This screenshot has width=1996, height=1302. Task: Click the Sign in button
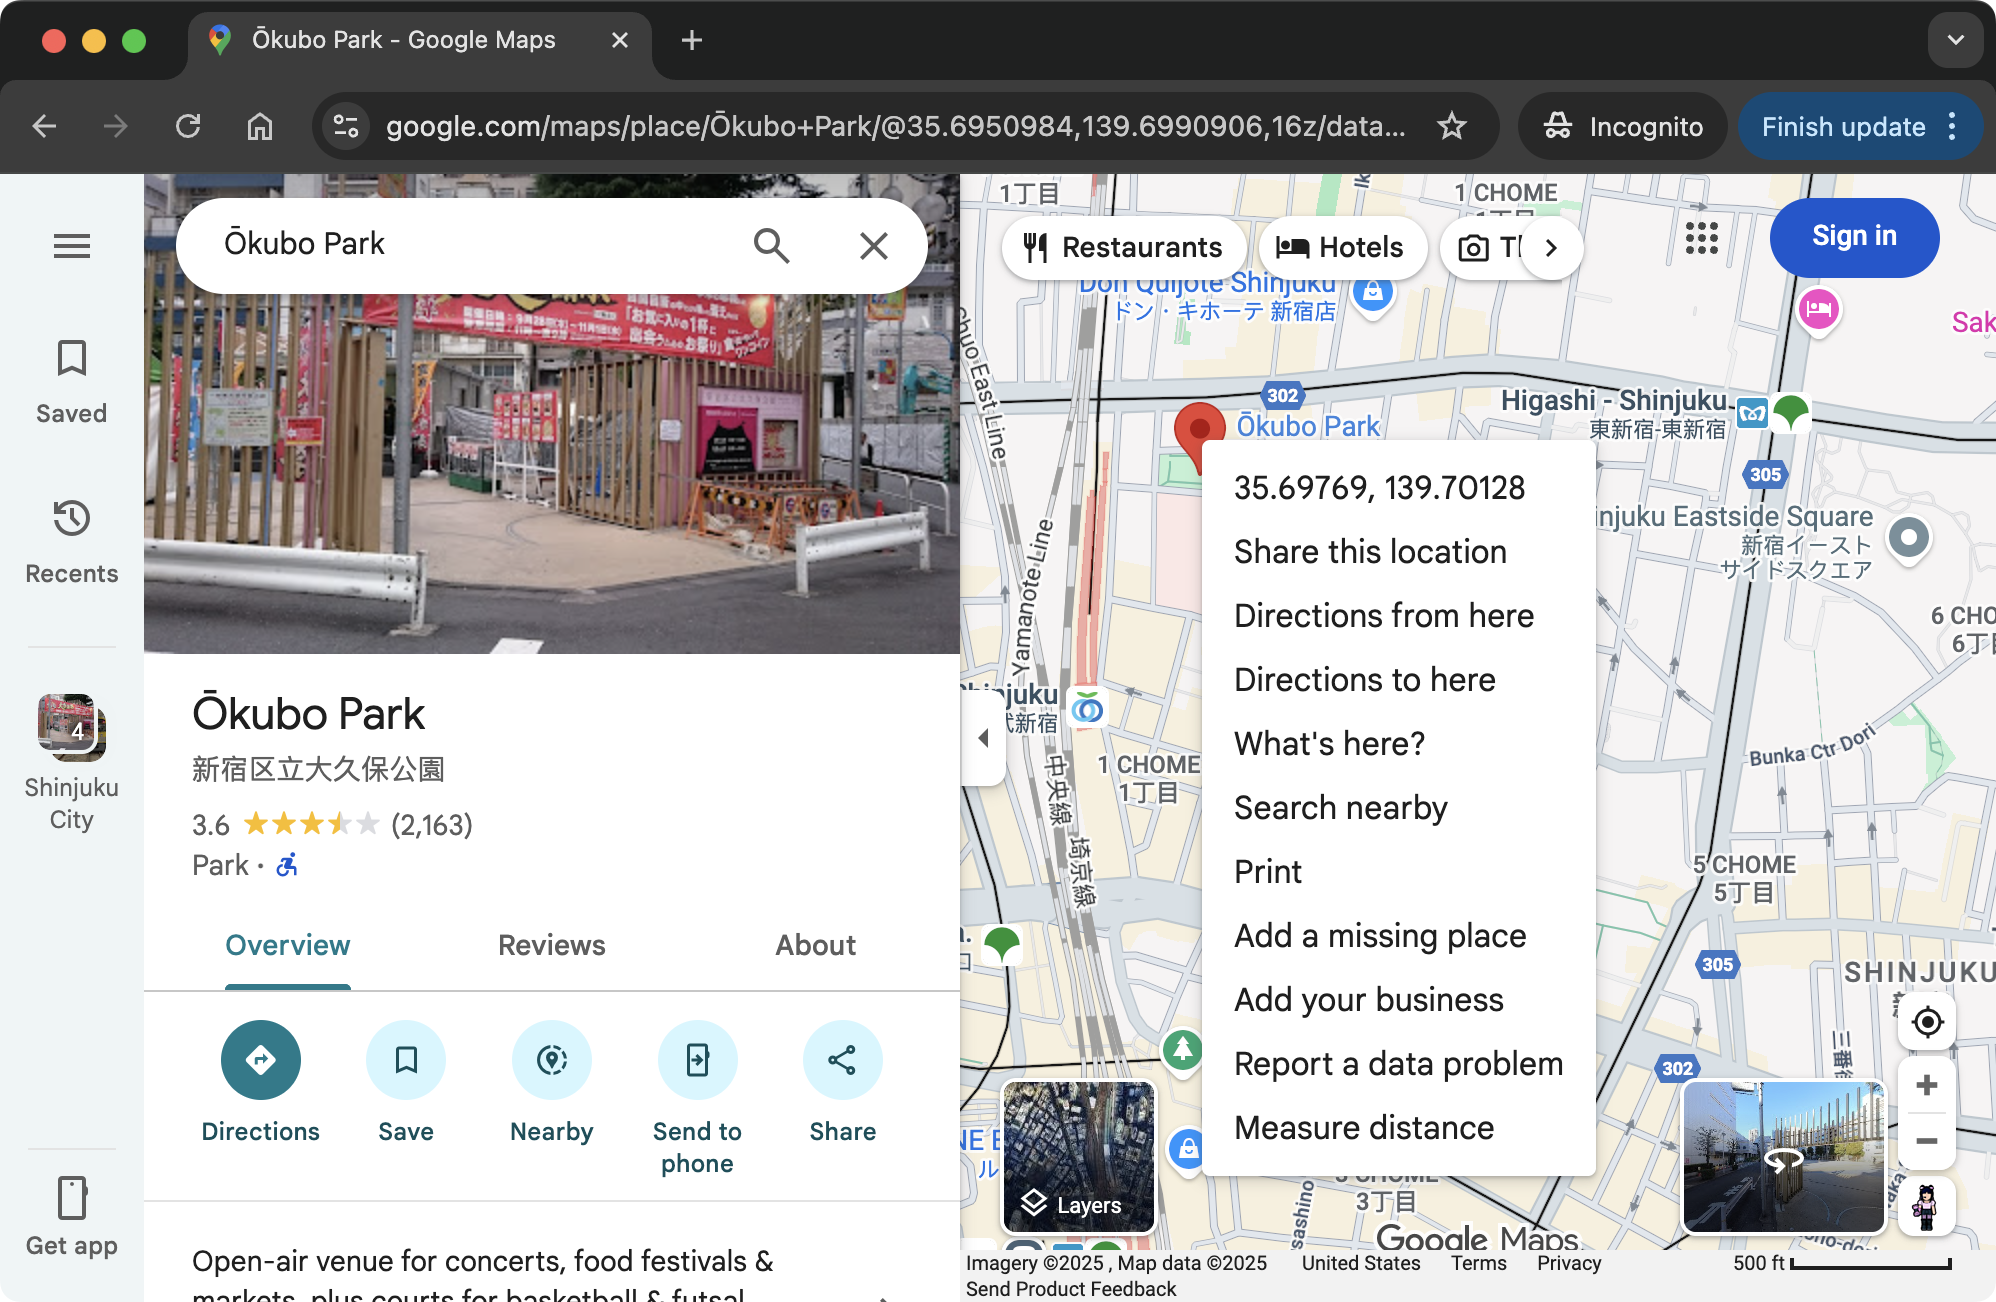click(1853, 237)
